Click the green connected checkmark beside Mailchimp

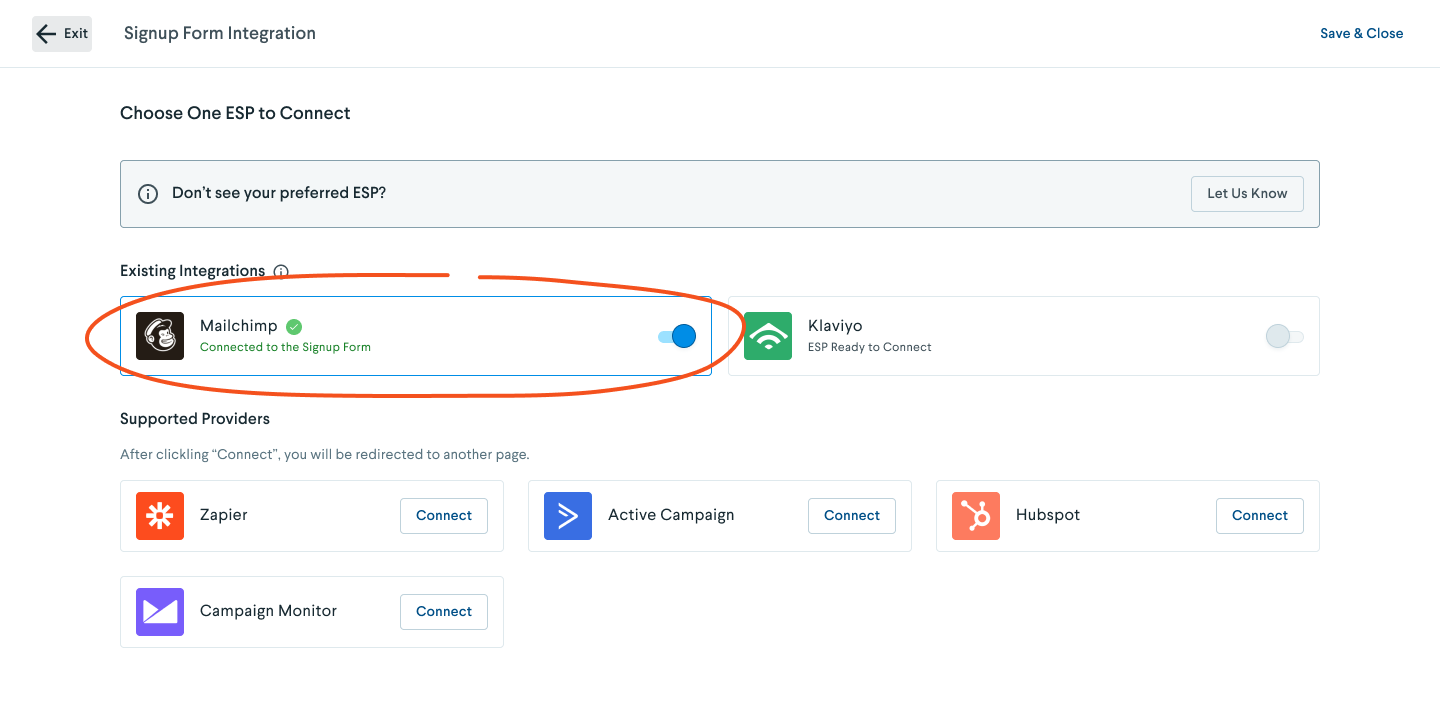(294, 326)
